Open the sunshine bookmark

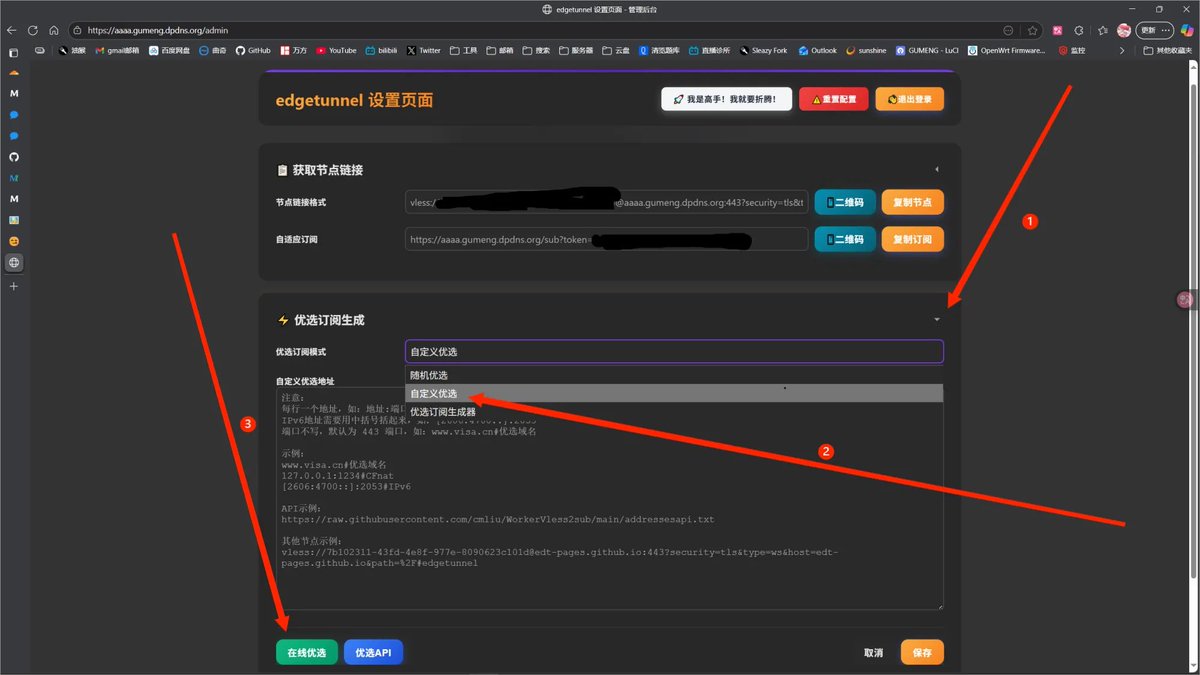(866, 50)
